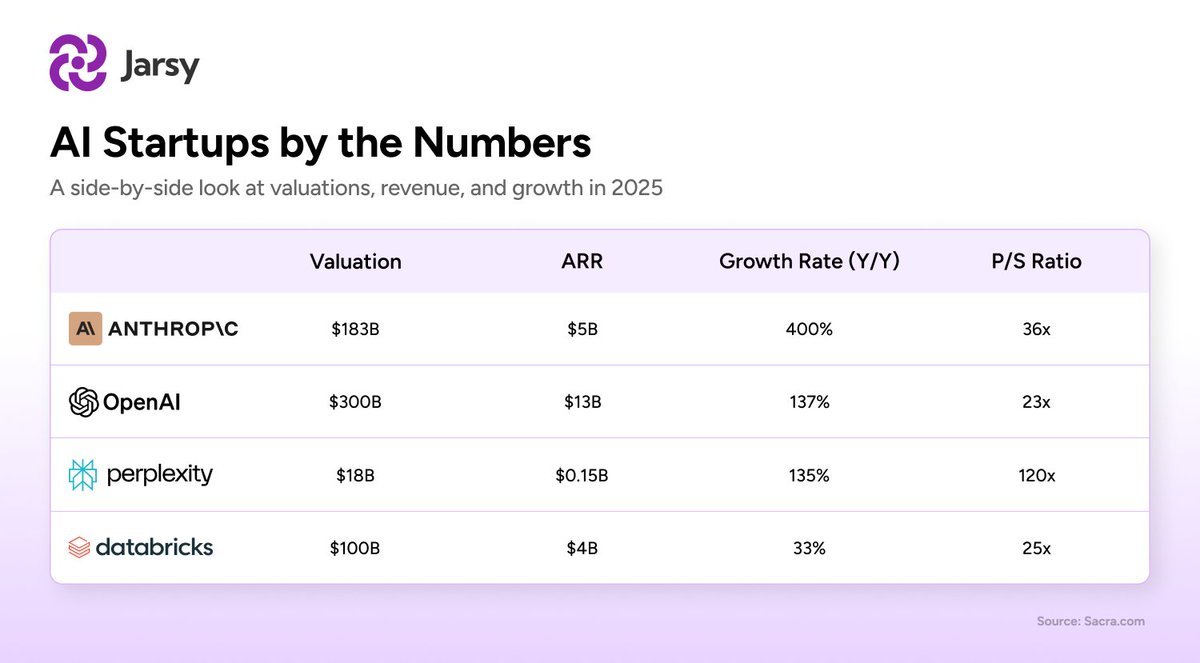Click Anthropic's 400% growth rate value
1200x663 pixels.
pyautogui.click(x=809, y=329)
